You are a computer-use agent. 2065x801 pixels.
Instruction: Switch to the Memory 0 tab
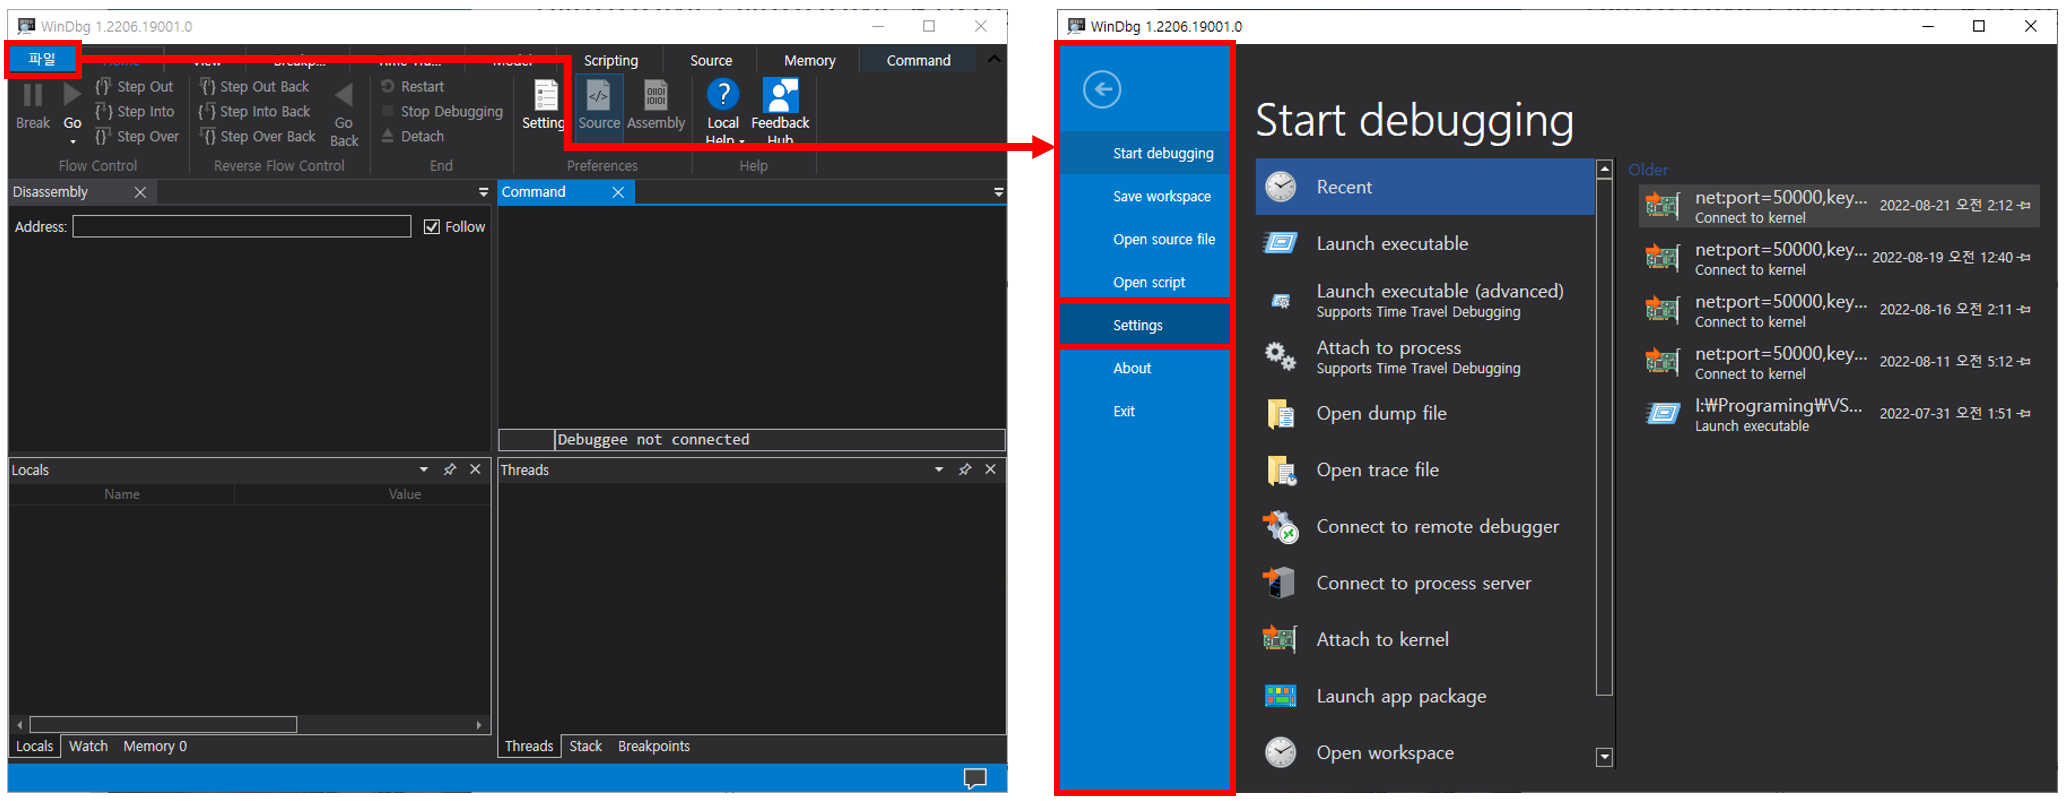click(155, 746)
